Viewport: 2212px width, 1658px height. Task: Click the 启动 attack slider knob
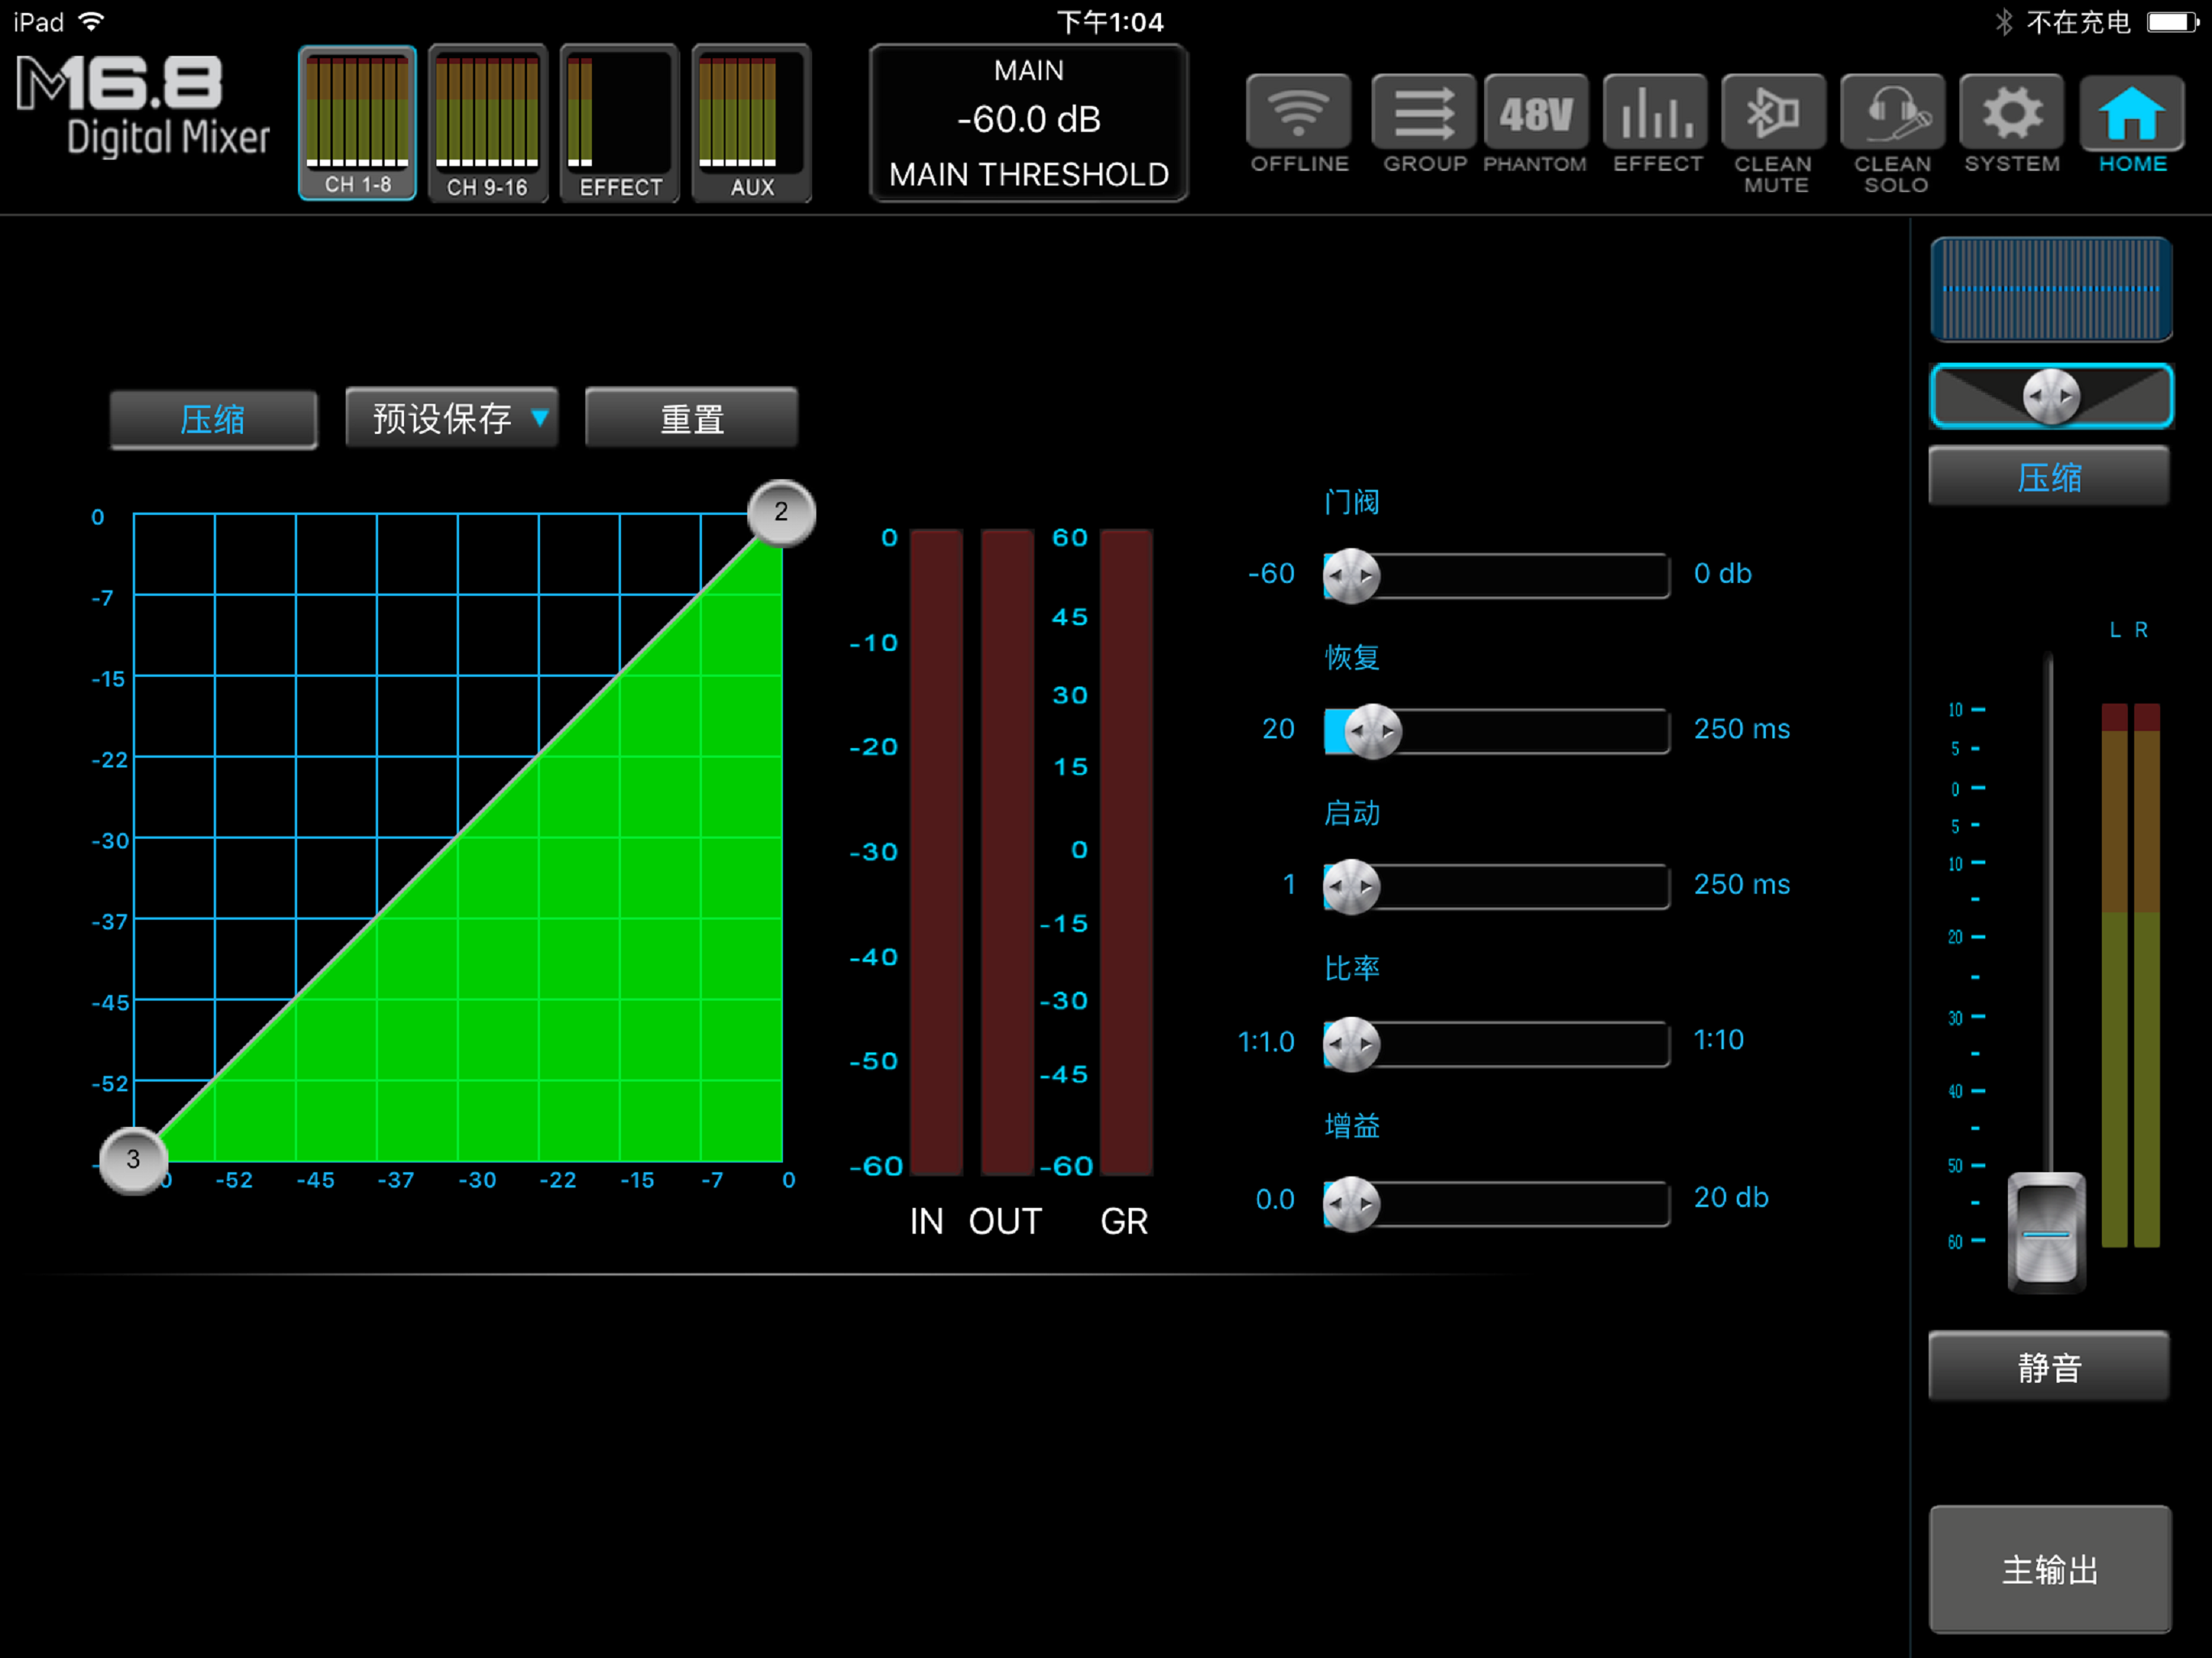(x=1351, y=886)
